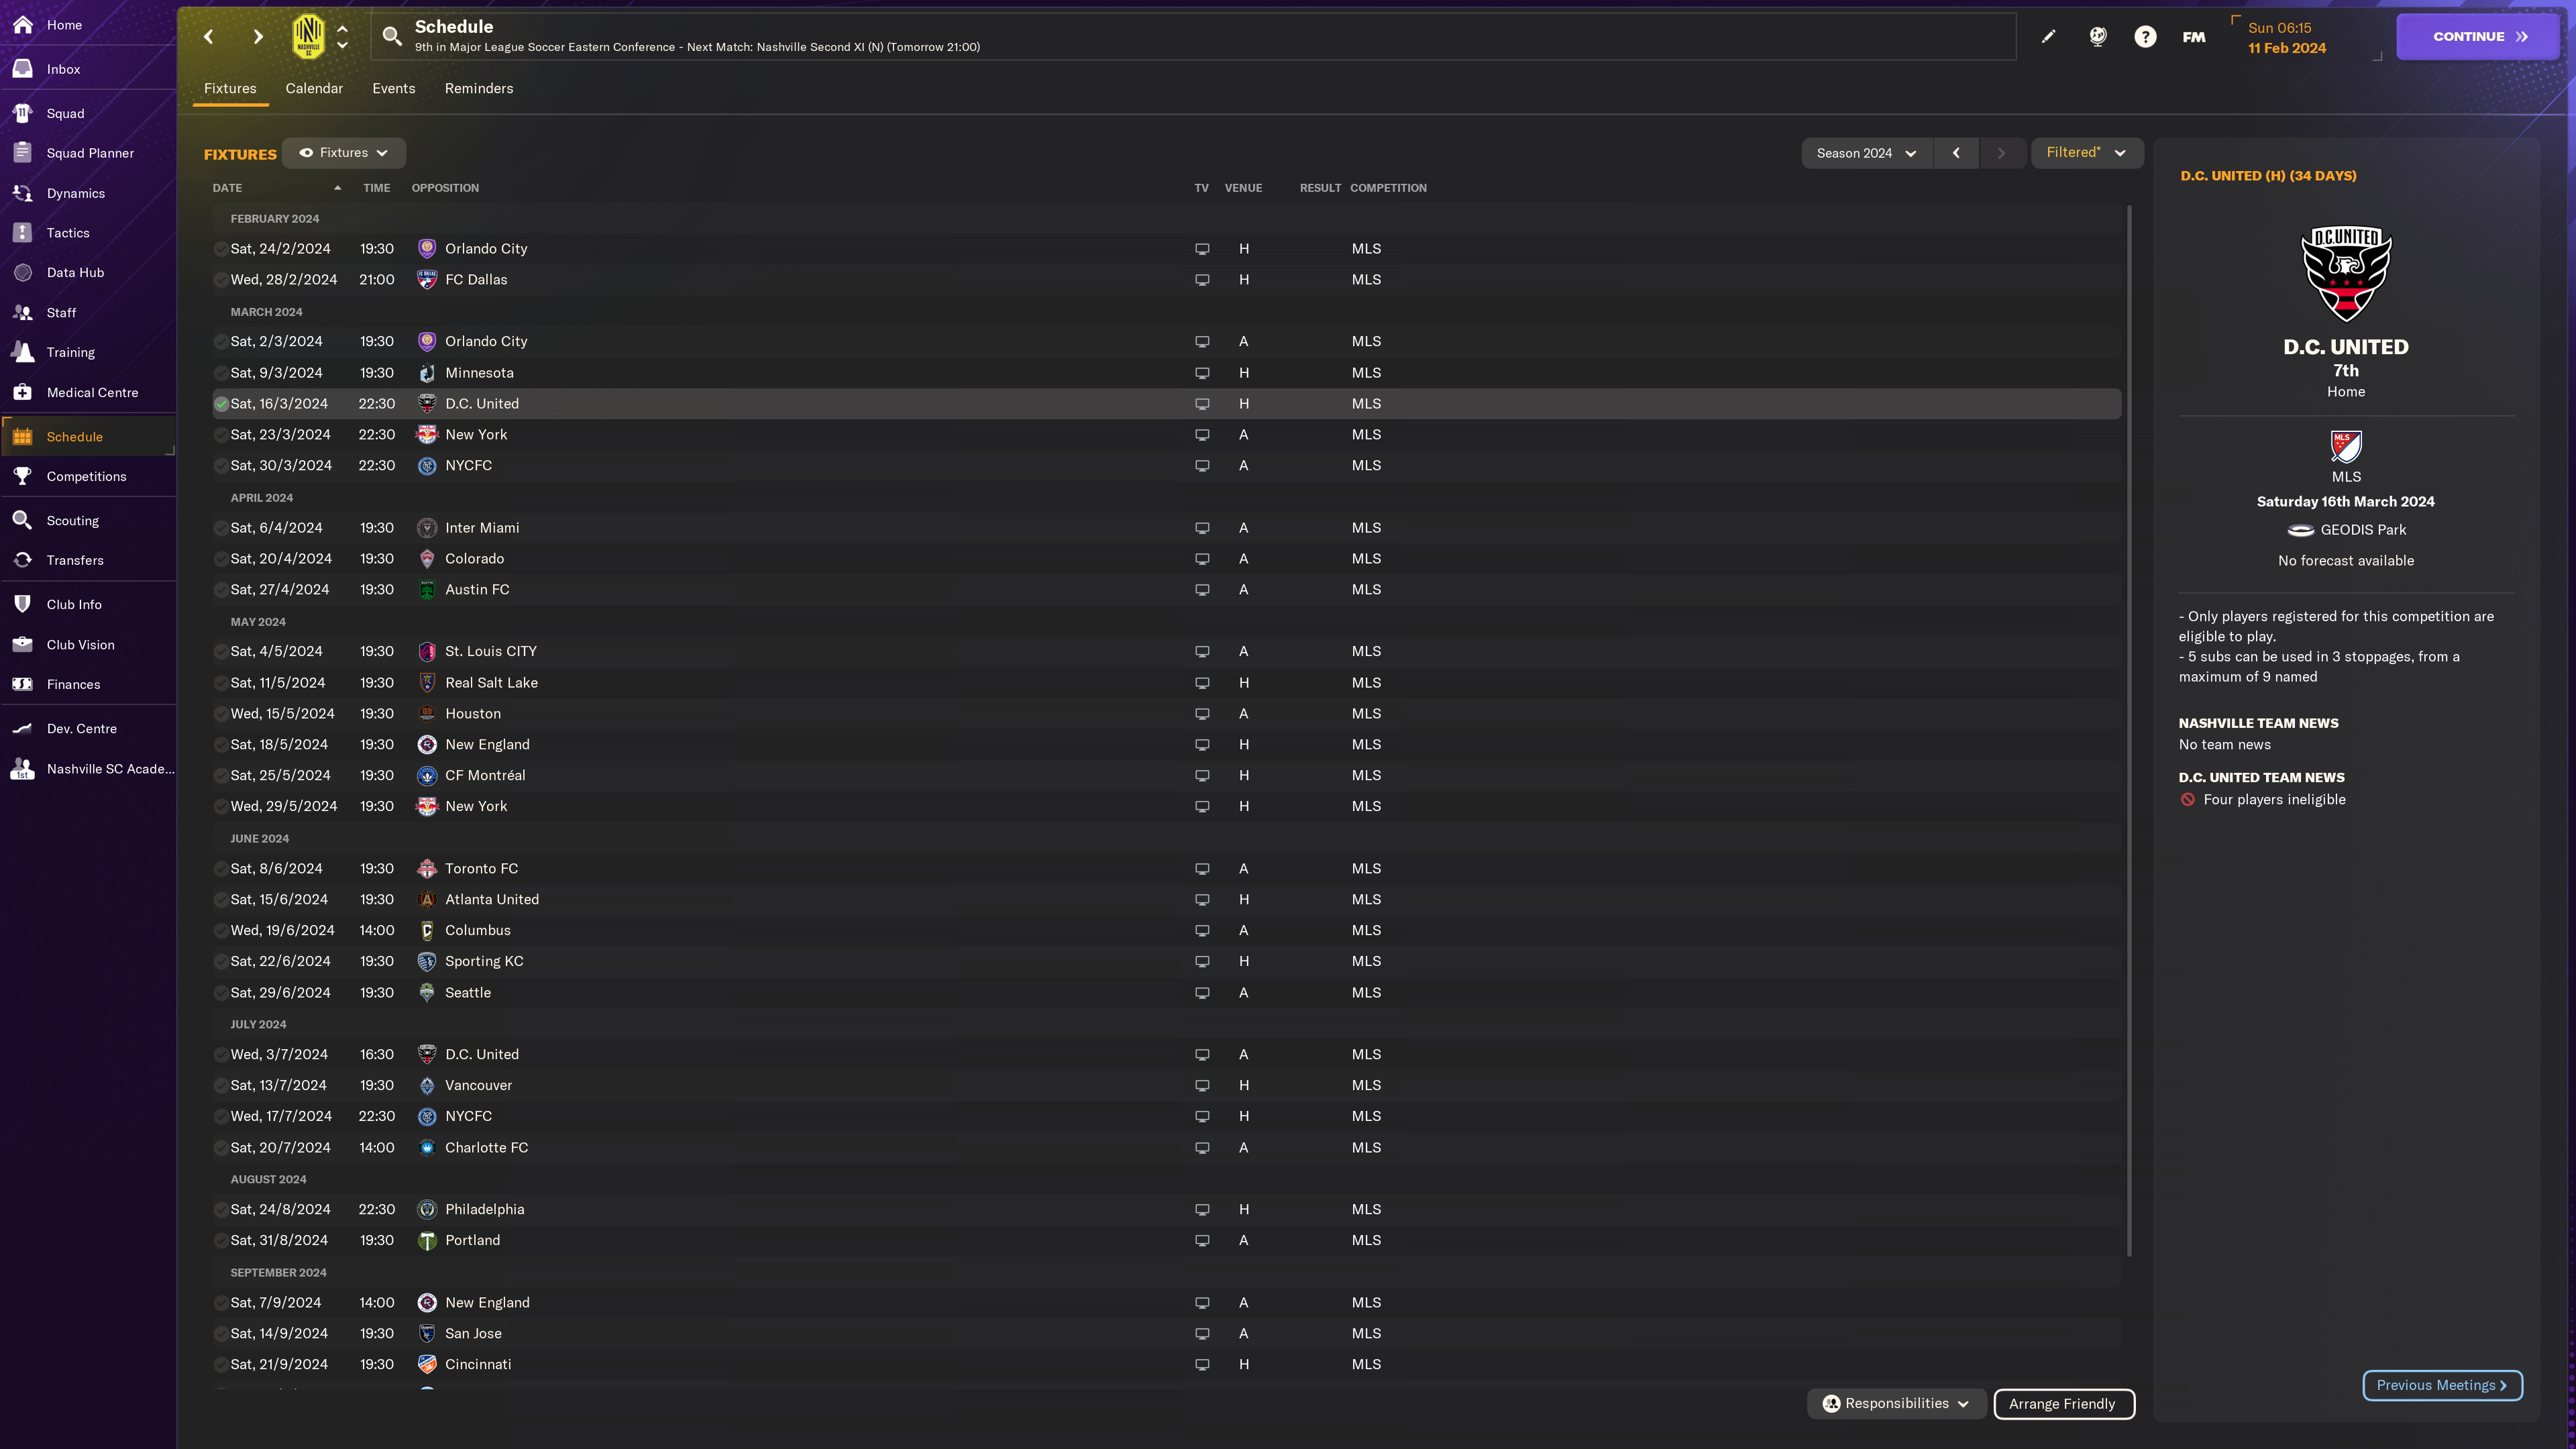Open the Nashville SC Academy icon

[x=23, y=769]
